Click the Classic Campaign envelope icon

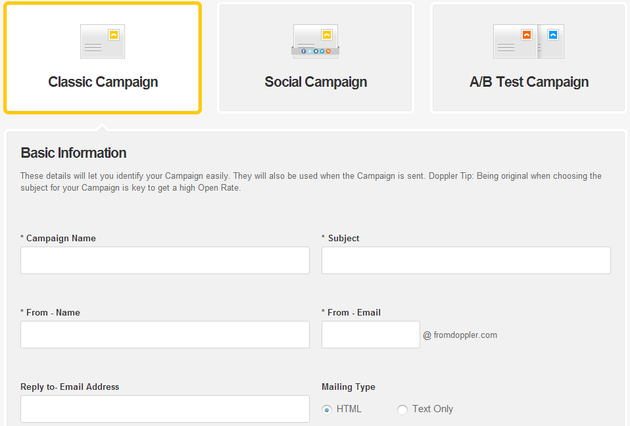[102, 41]
